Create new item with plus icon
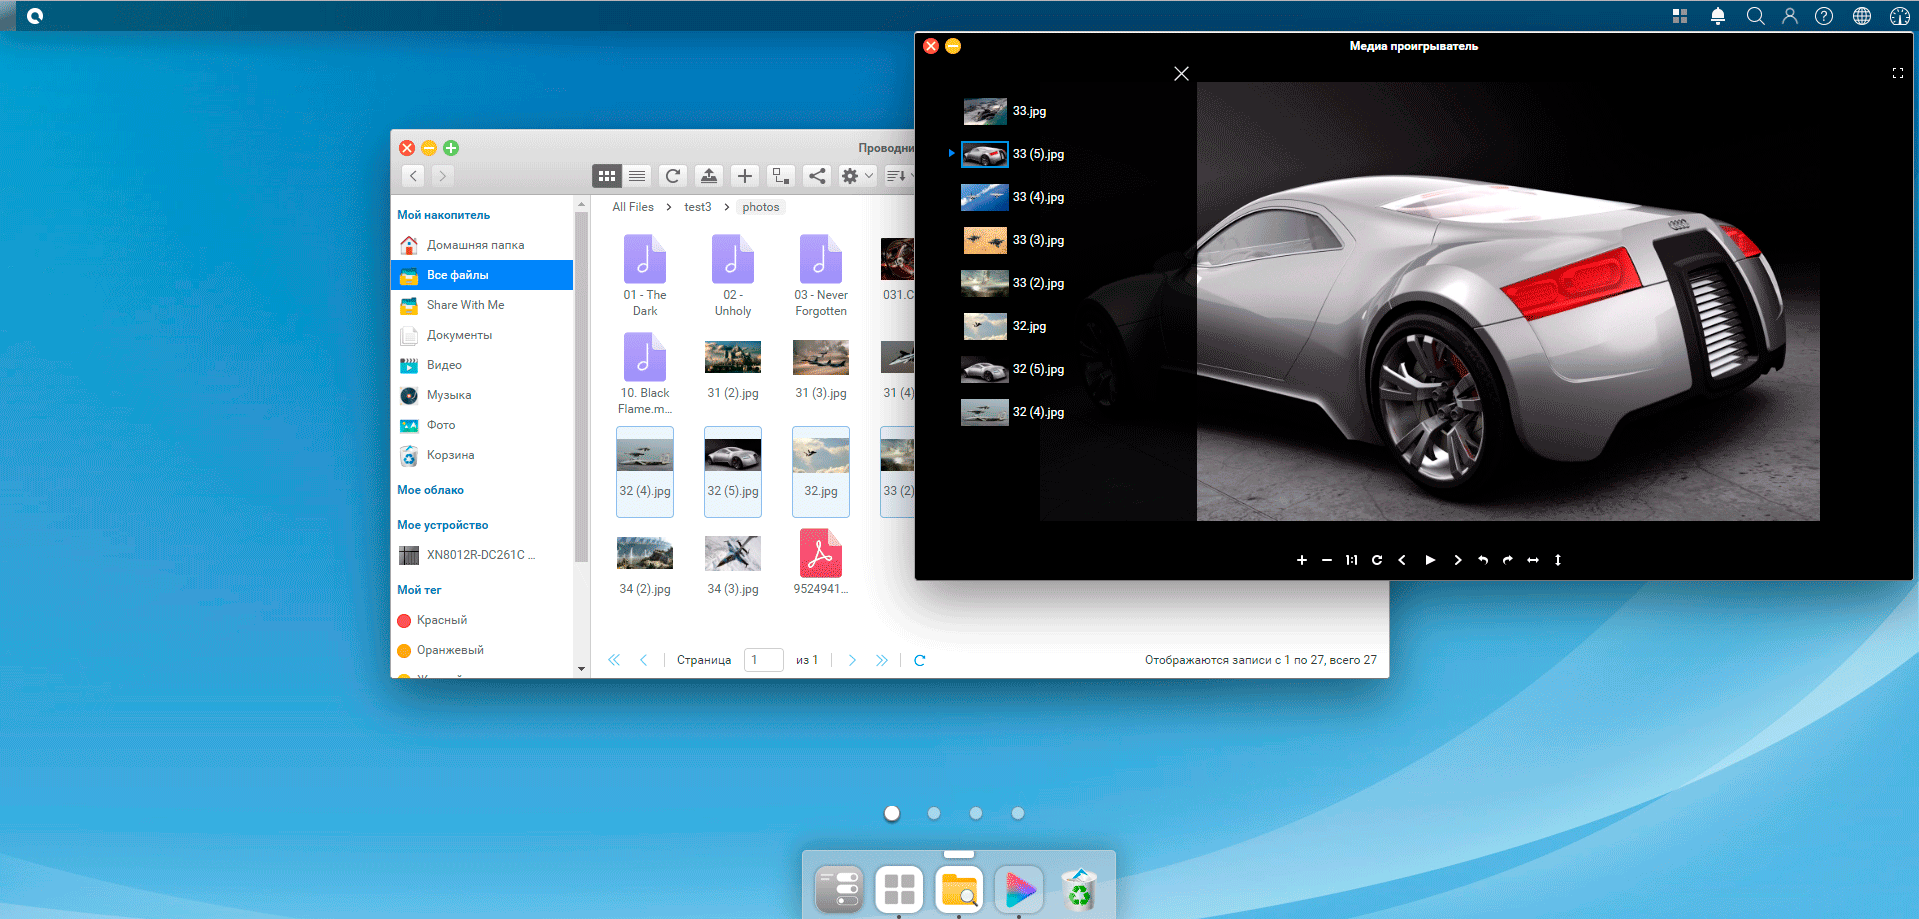The width and height of the screenshot is (1919, 919). [745, 176]
